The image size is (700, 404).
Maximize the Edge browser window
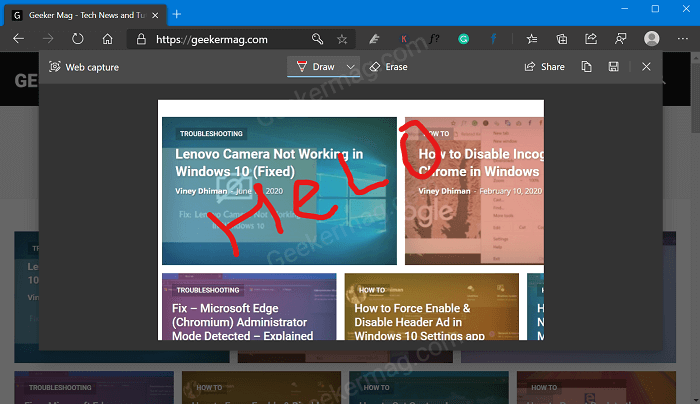click(x=655, y=9)
